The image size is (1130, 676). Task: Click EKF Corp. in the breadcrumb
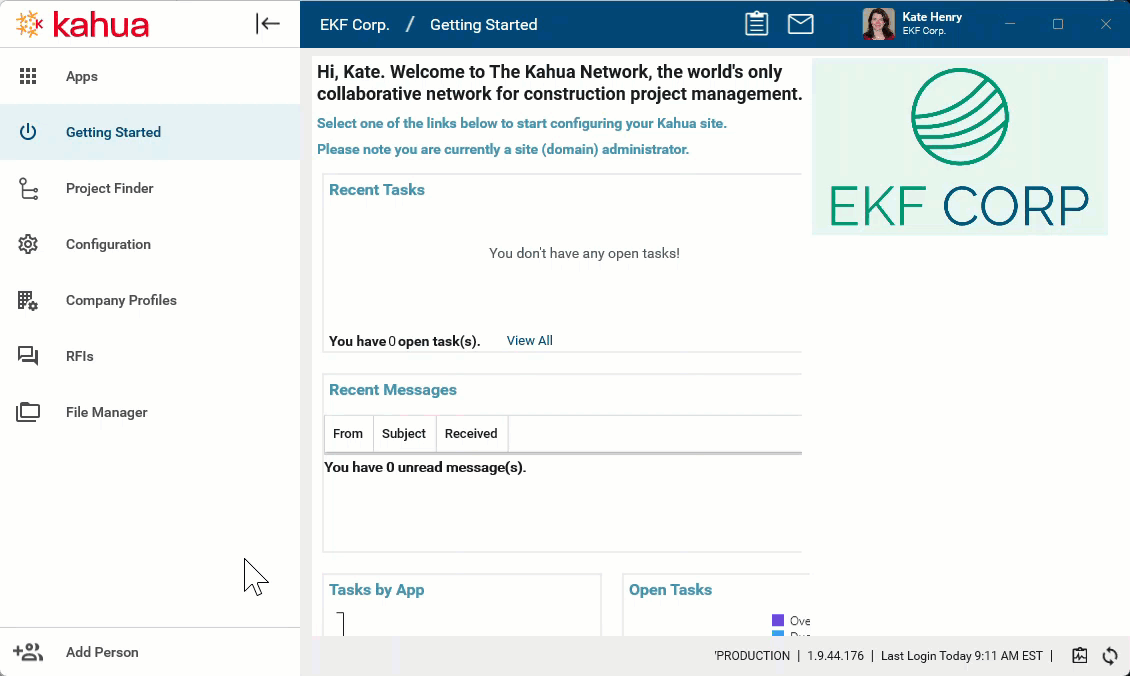pyautogui.click(x=354, y=25)
